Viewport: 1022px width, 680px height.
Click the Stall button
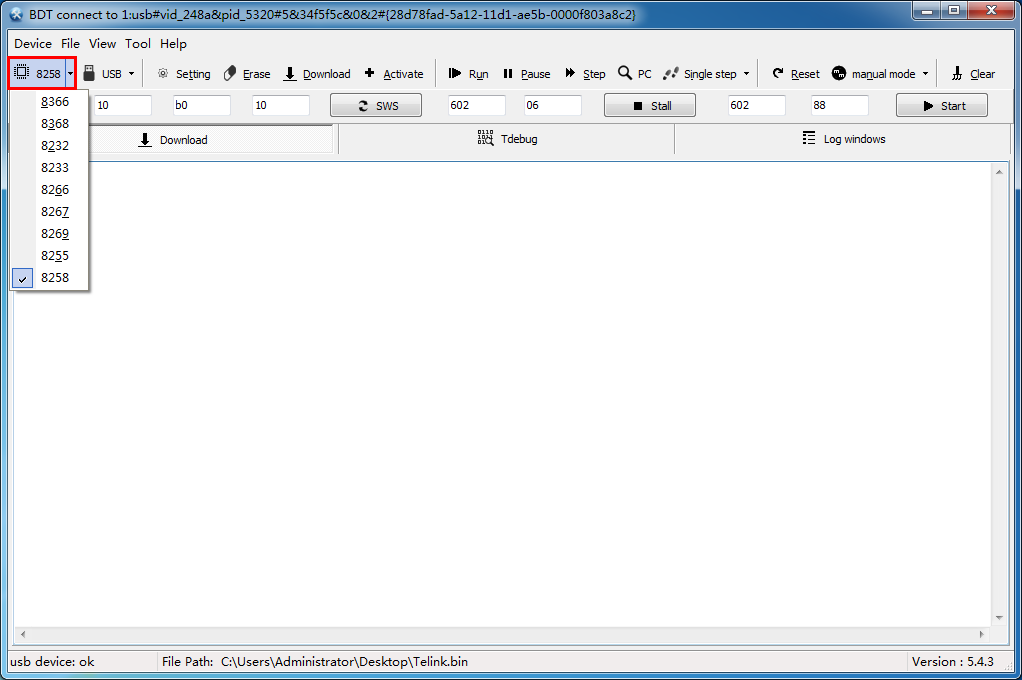650,106
